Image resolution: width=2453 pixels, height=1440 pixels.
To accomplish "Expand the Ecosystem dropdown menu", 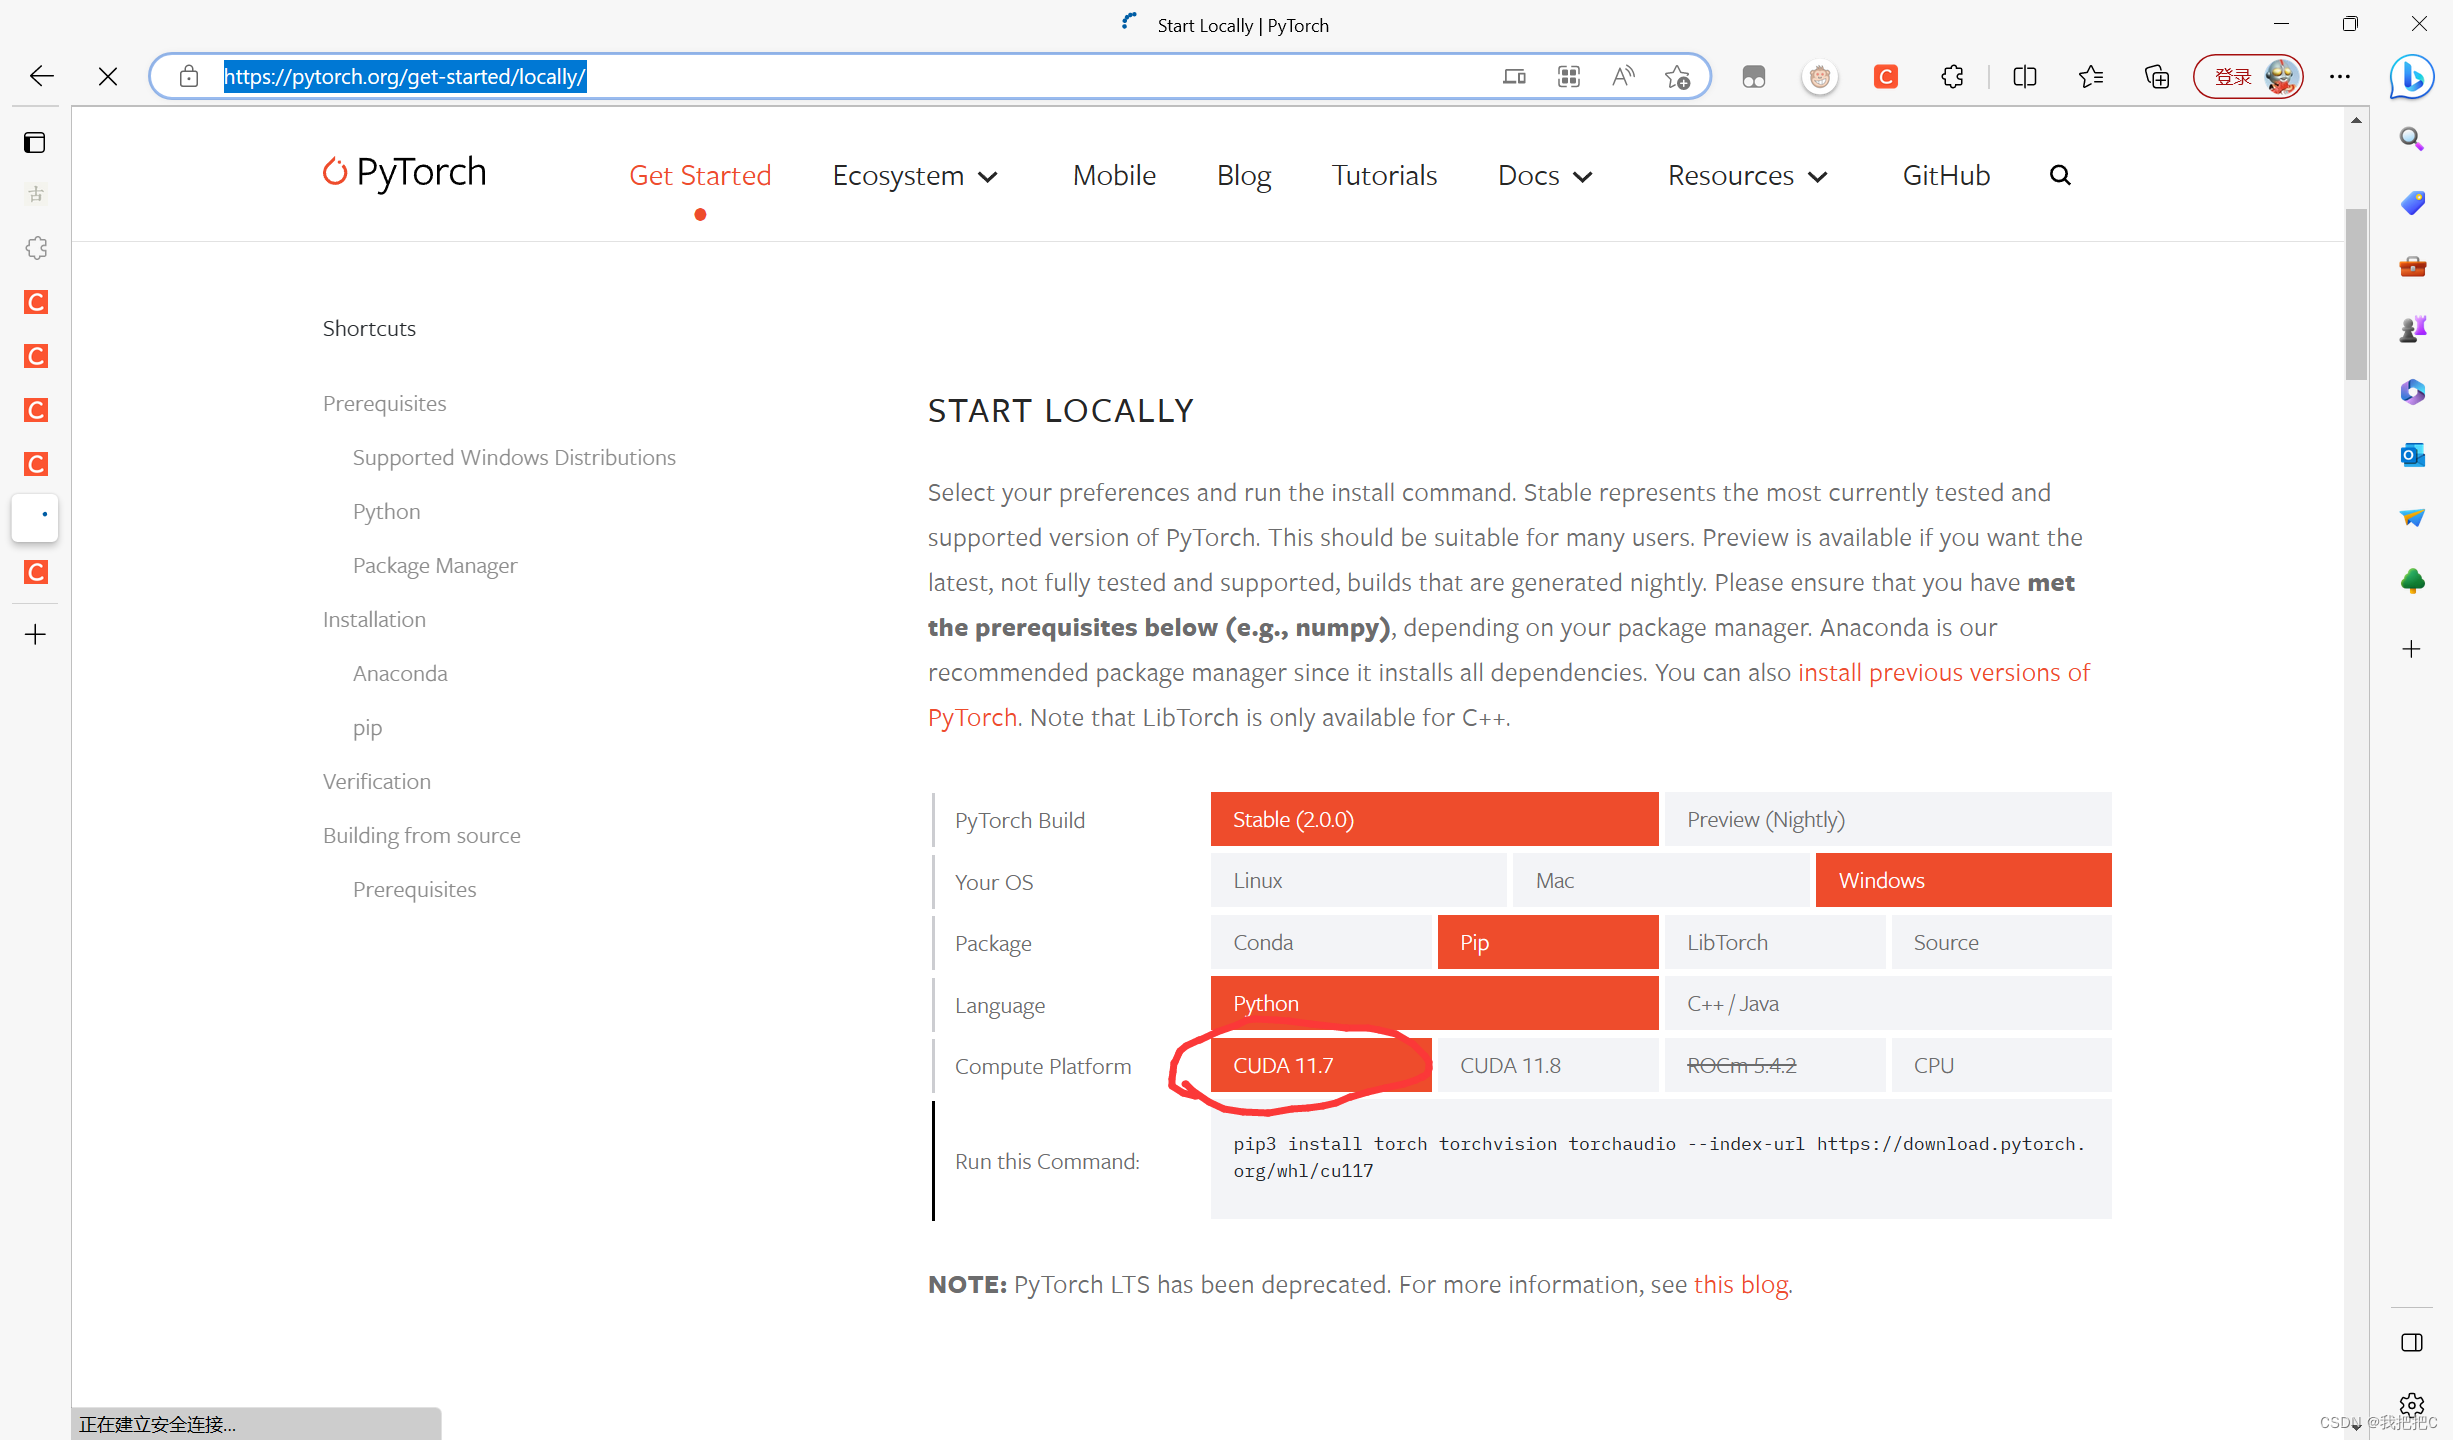I will click(915, 175).
